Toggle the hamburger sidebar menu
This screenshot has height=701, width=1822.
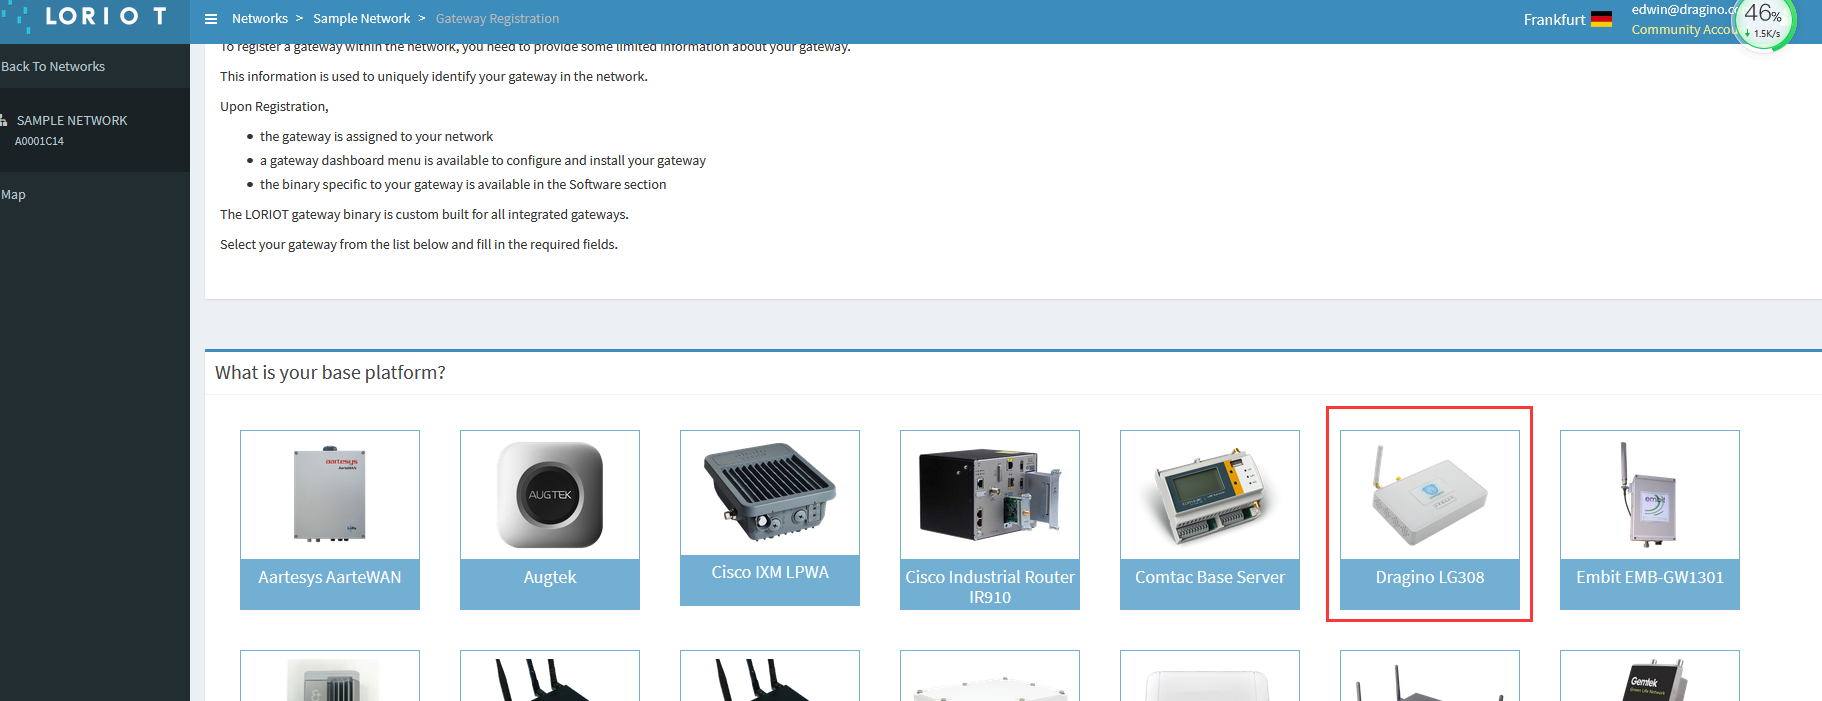[211, 19]
